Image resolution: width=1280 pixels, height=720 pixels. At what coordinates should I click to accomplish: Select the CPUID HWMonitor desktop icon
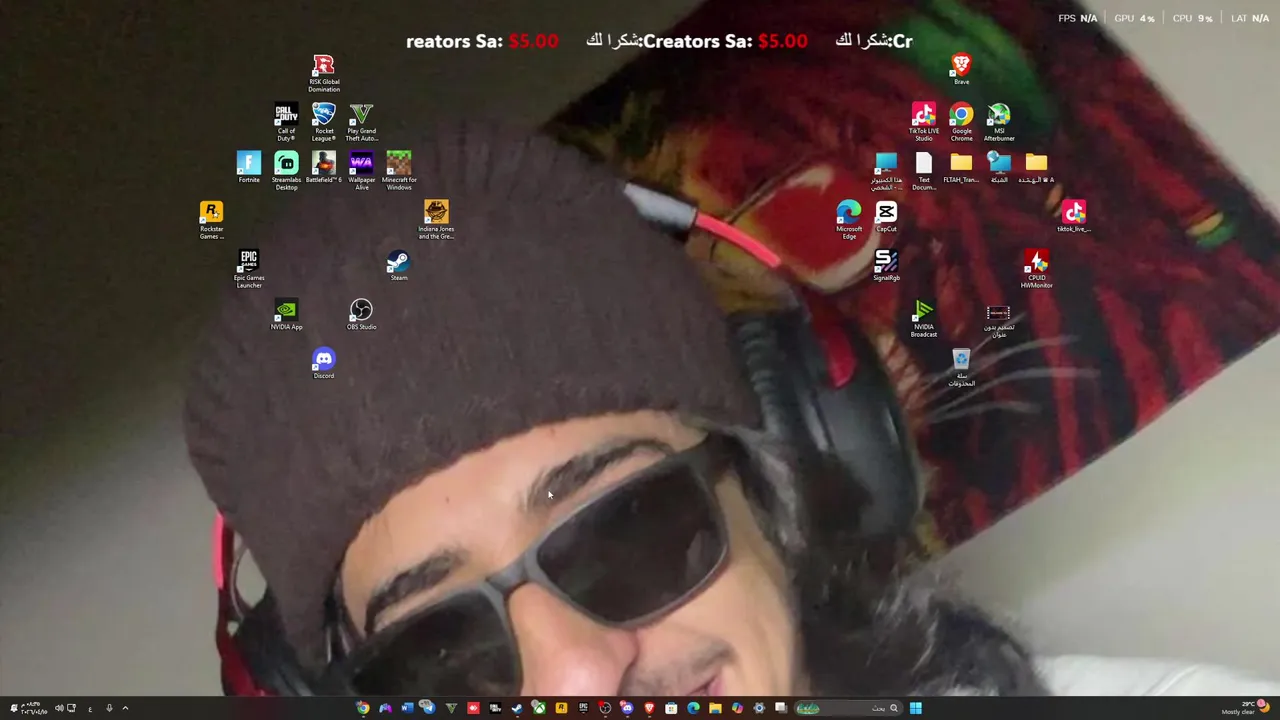click(1036, 269)
